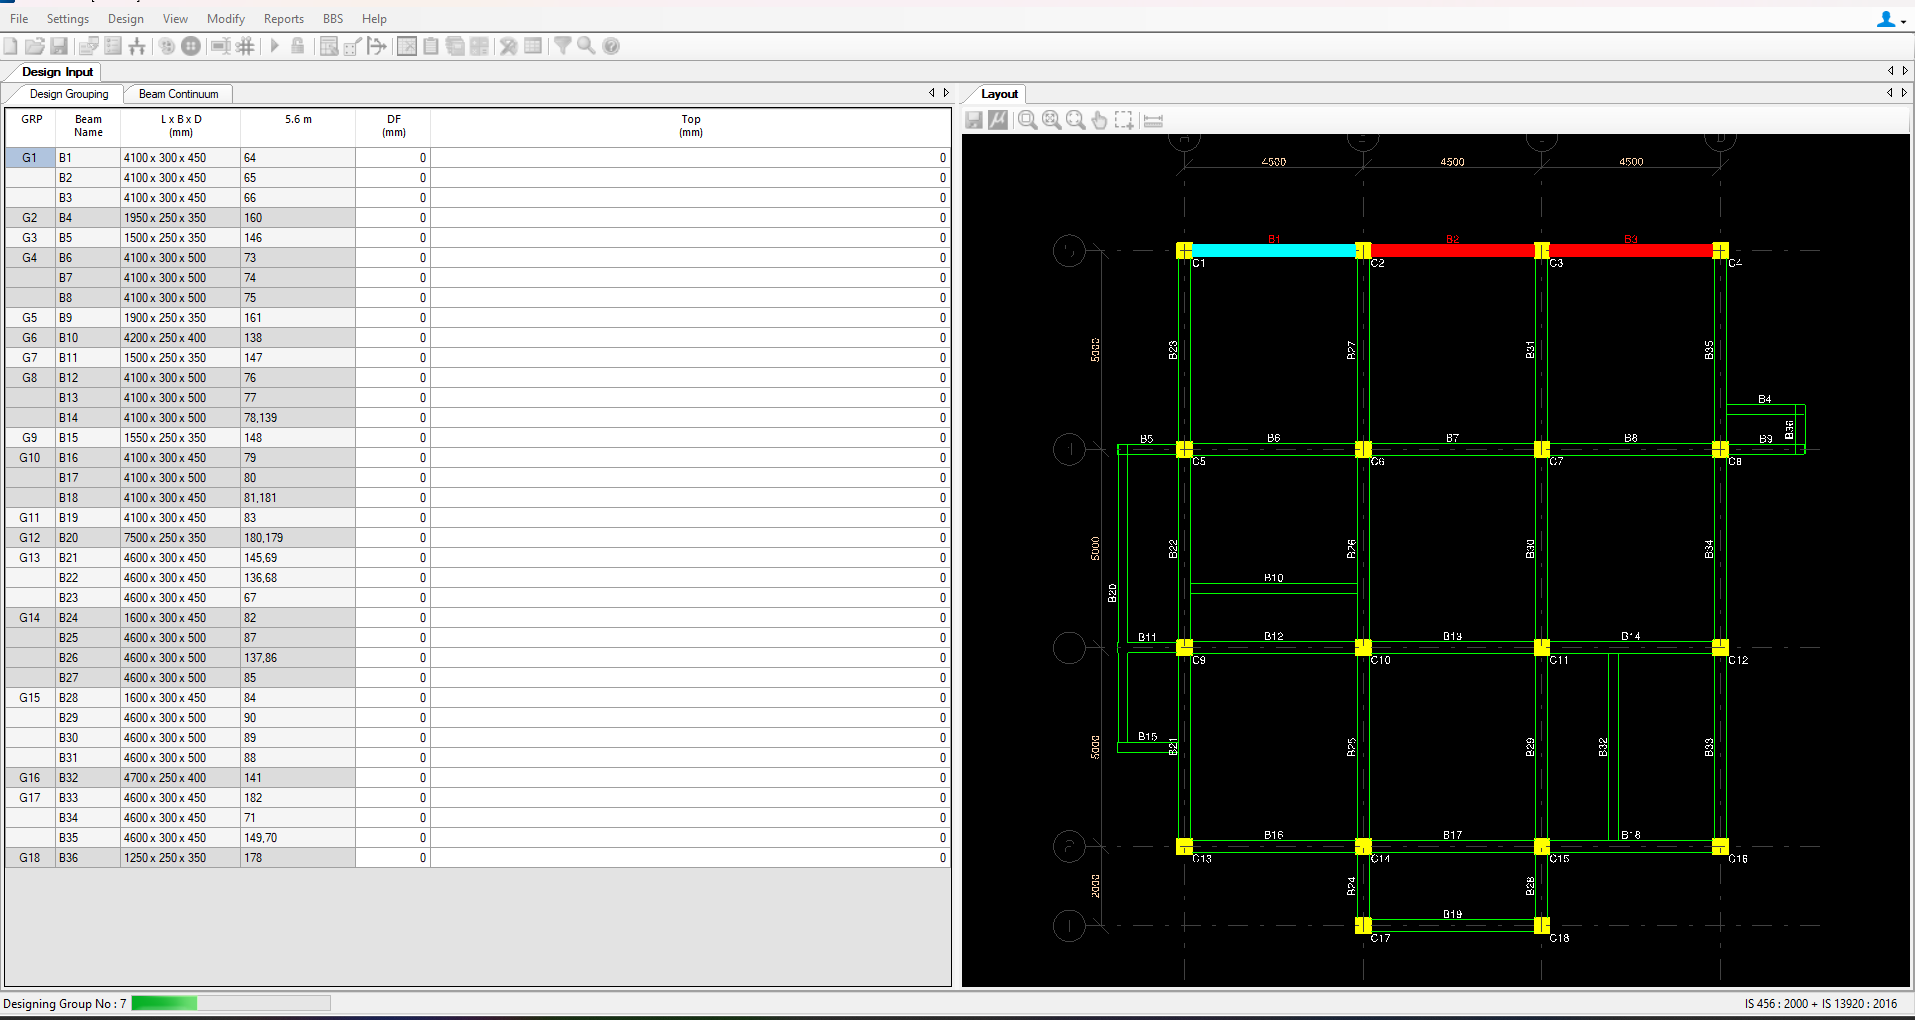1915x1020 pixels.
Task: Select the marquee selection tool in Layout
Action: click(x=1124, y=120)
